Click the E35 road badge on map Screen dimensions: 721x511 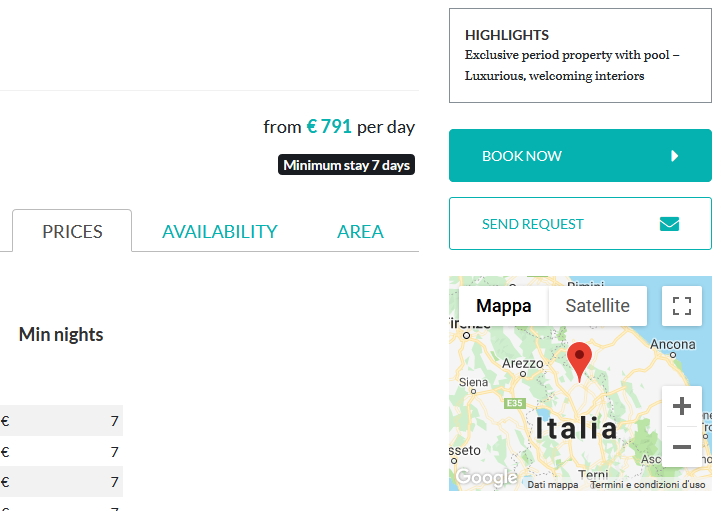(x=515, y=403)
